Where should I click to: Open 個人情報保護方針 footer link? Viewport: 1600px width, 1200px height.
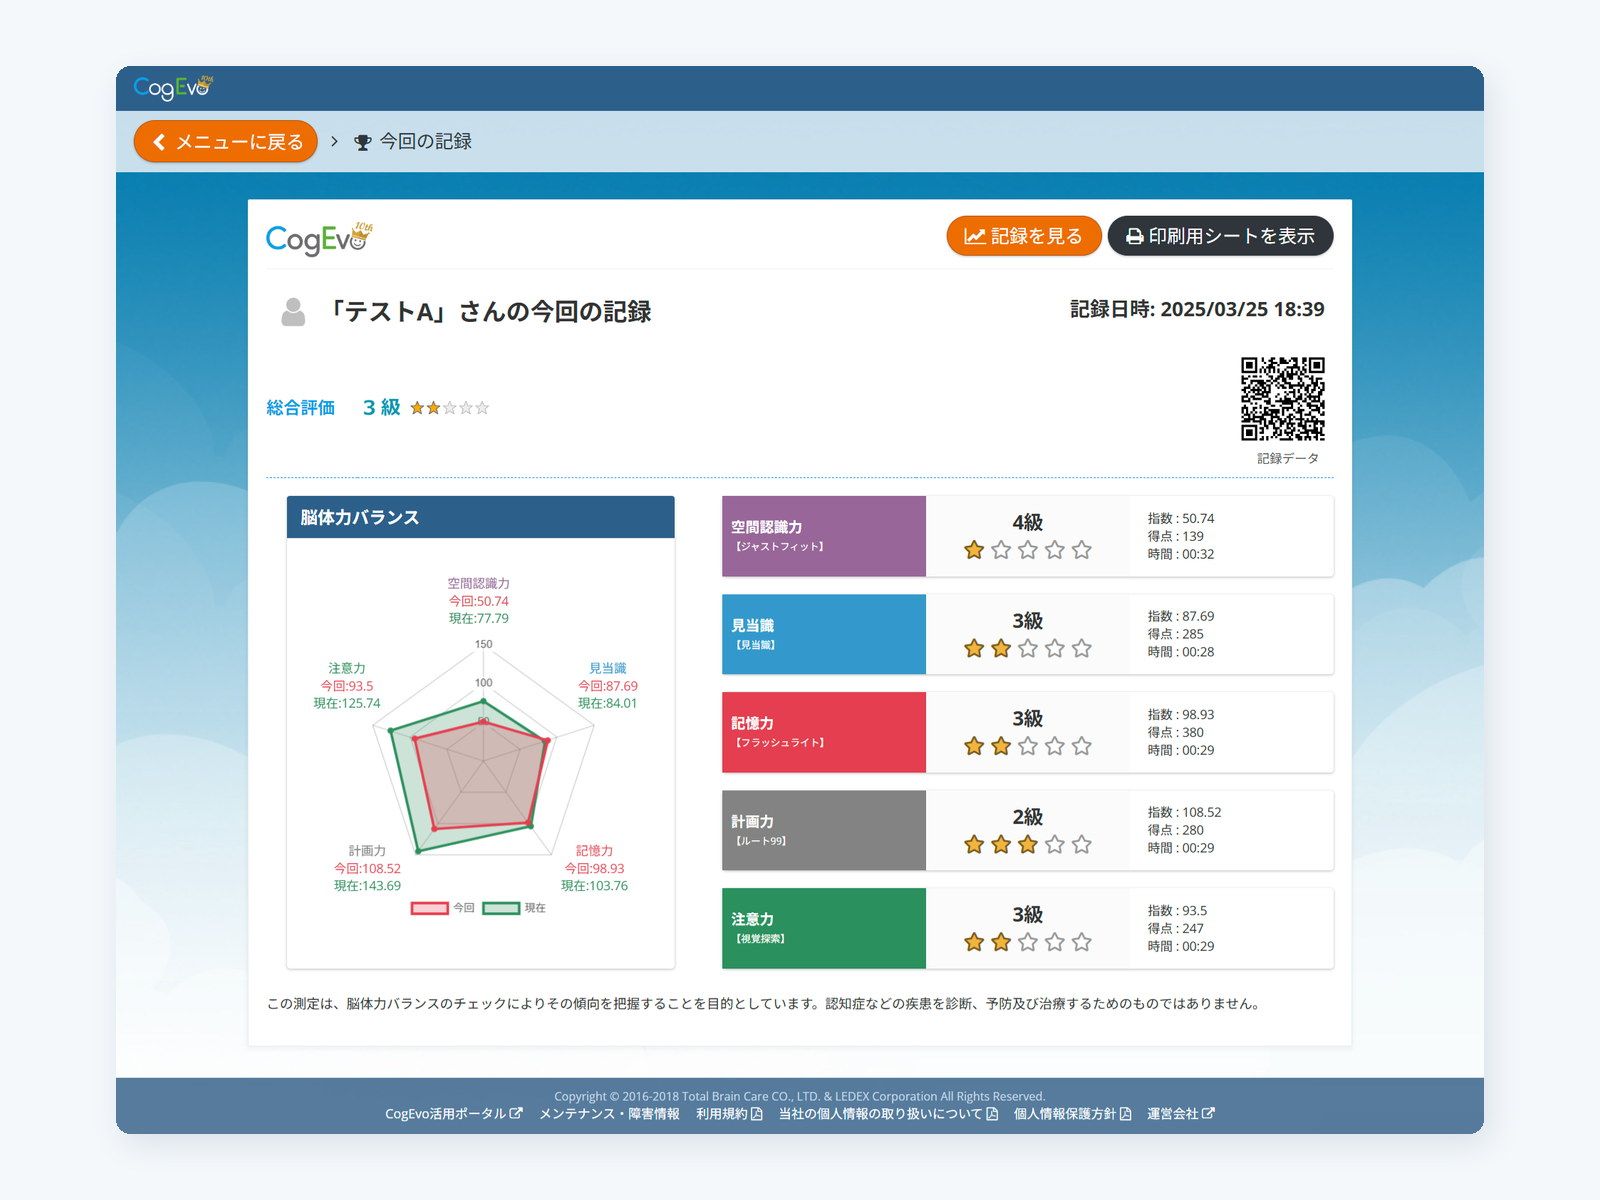click(x=1072, y=1114)
